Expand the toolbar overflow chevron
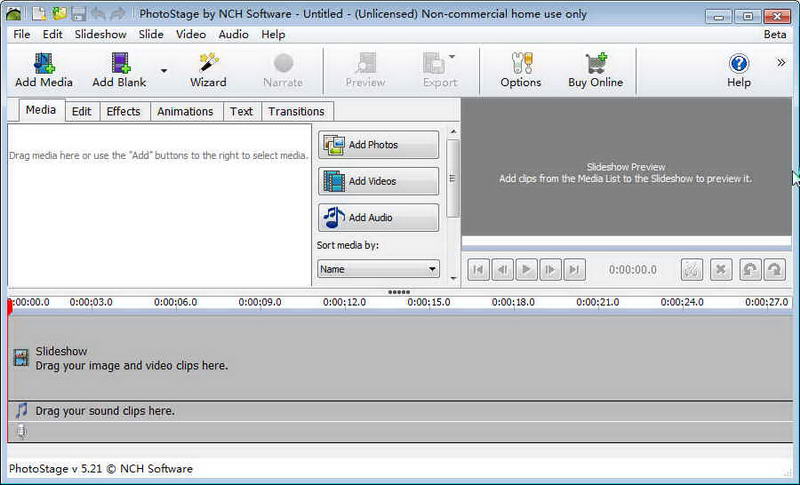Image resolution: width=800 pixels, height=485 pixels. (x=781, y=62)
